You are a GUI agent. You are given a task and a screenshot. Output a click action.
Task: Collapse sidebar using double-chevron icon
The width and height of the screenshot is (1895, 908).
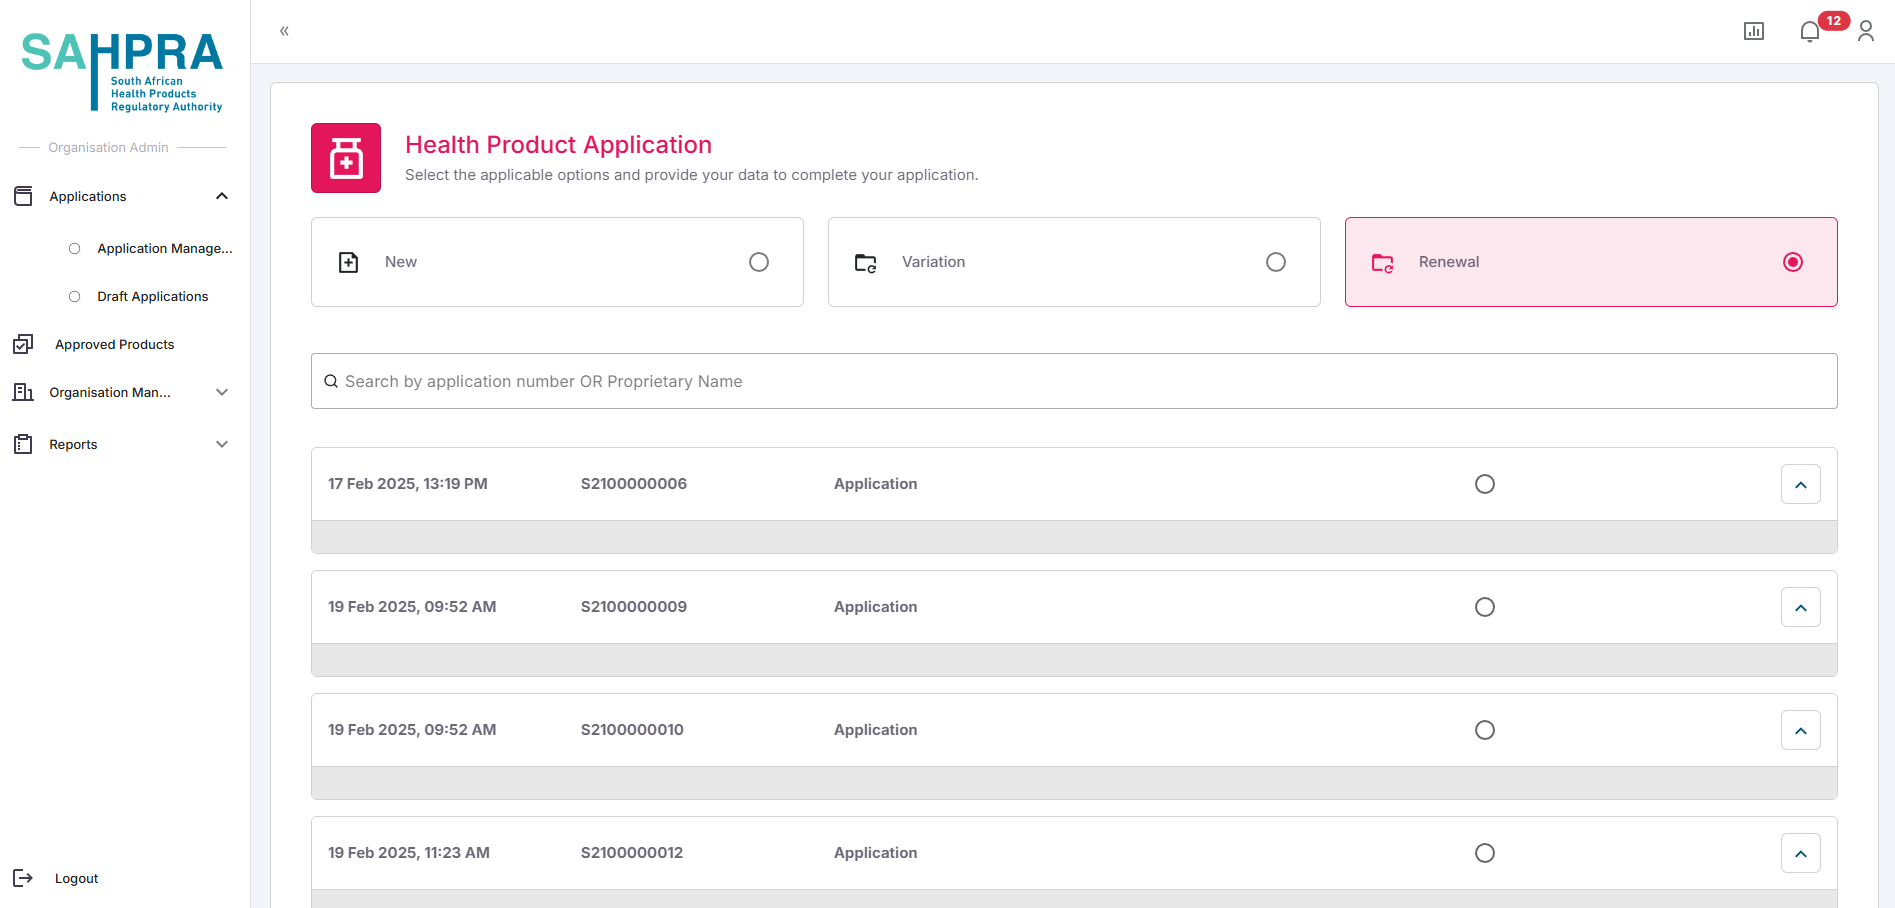tap(284, 31)
